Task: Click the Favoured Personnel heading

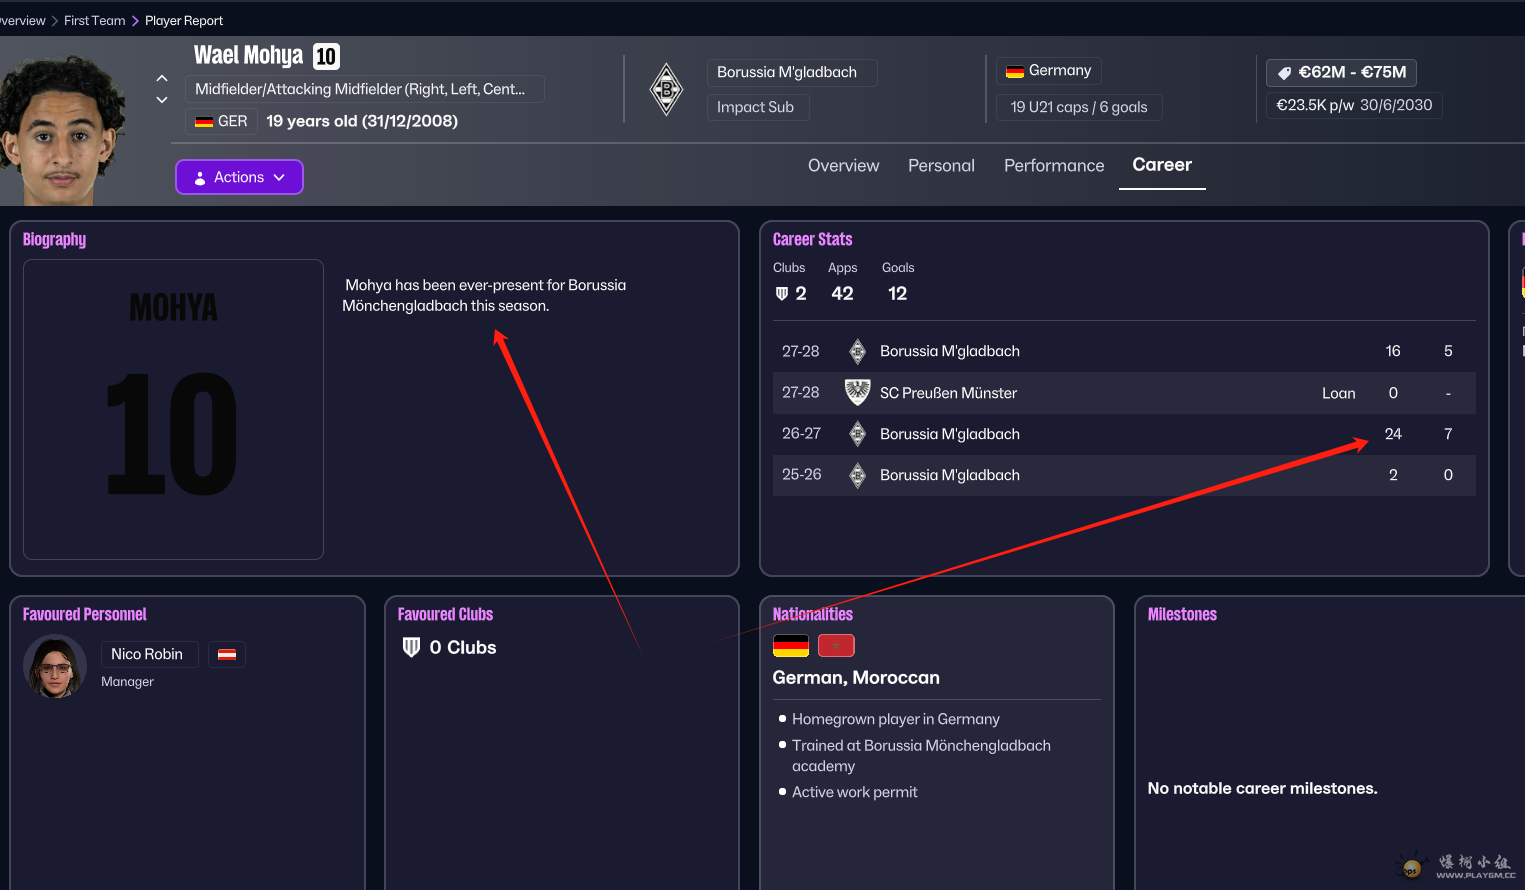Action: (x=84, y=614)
